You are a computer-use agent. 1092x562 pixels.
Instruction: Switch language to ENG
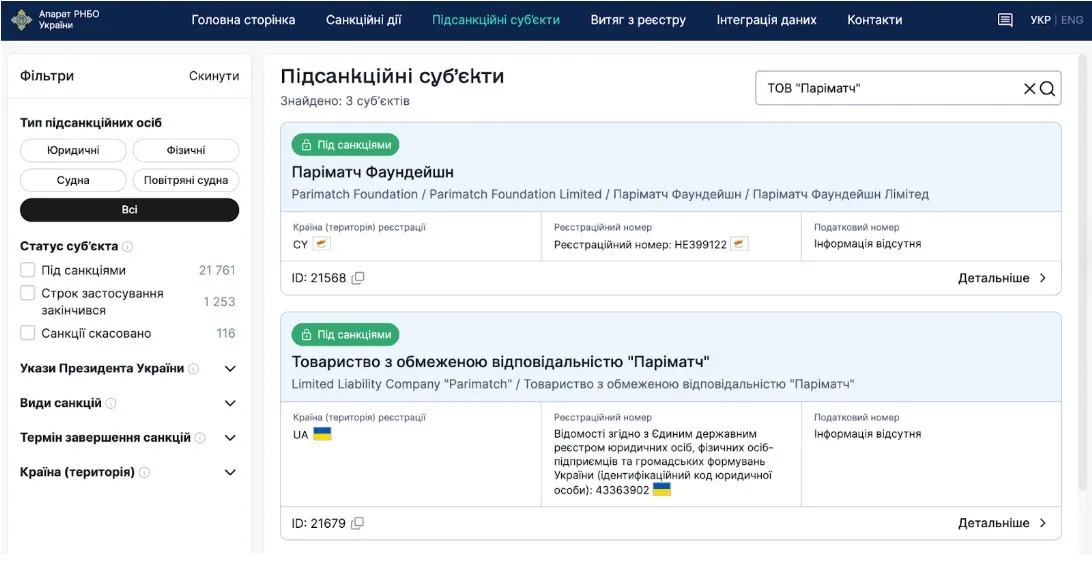point(1072,20)
